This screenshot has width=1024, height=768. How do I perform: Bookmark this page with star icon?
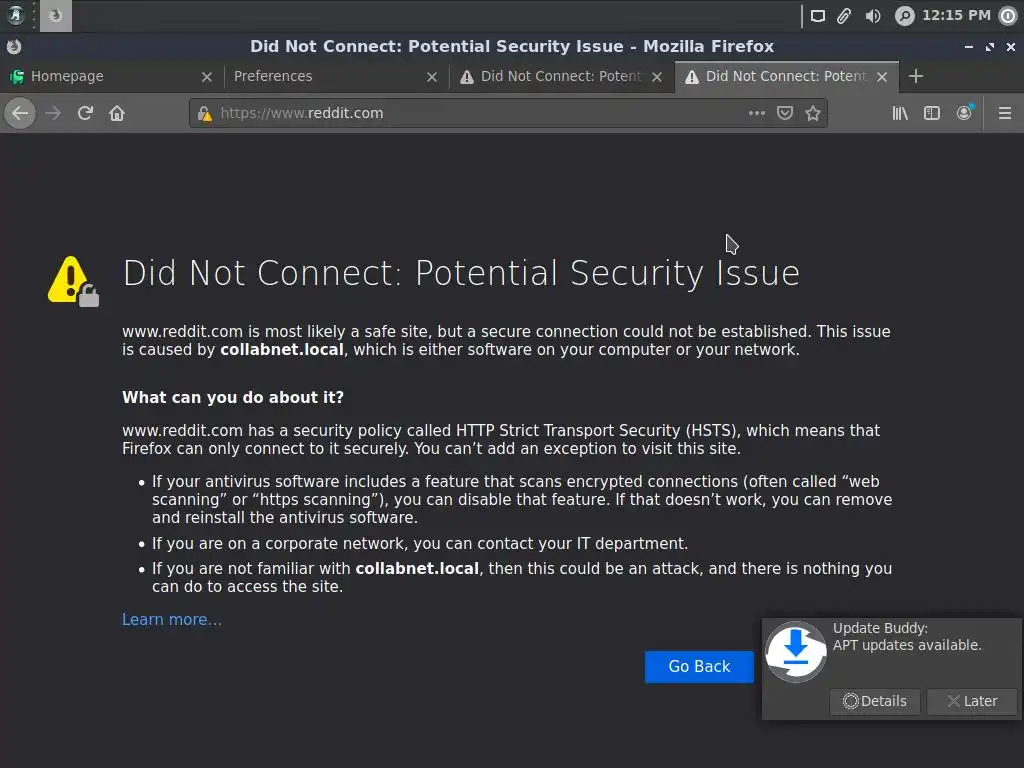pos(813,113)
